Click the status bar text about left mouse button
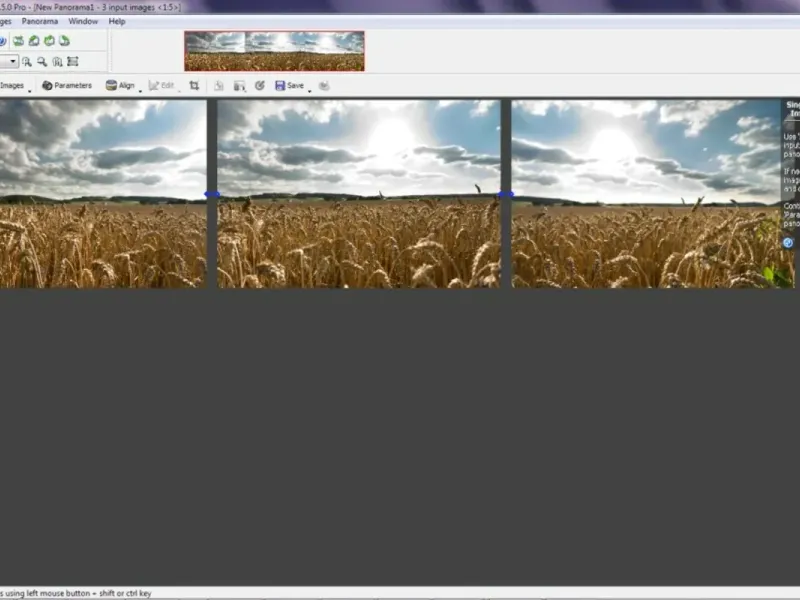The image size is (800, 600). click(76, 593)
